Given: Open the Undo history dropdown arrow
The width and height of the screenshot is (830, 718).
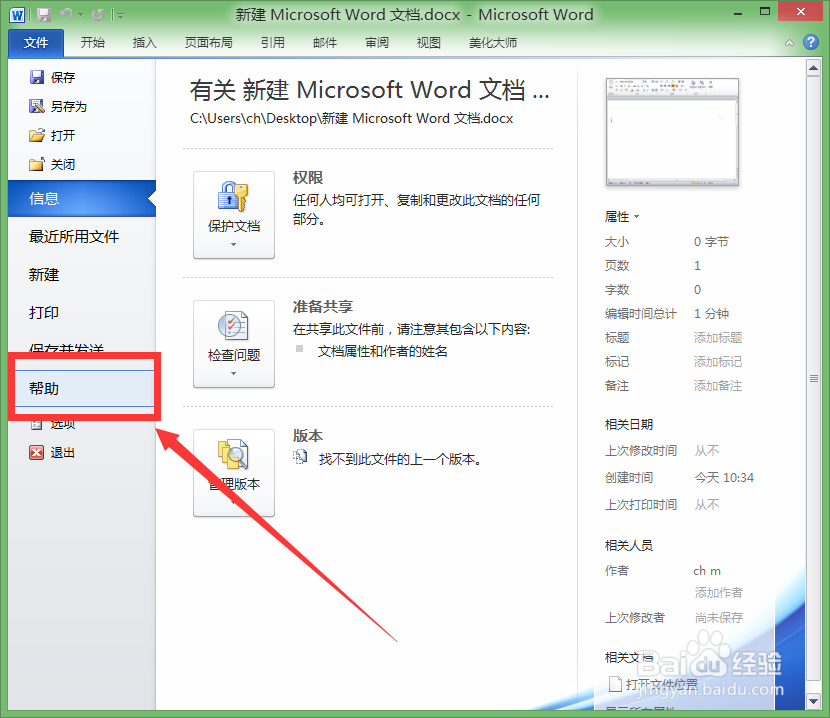Looking at the screenshot, I should click(x=80, y=15).
